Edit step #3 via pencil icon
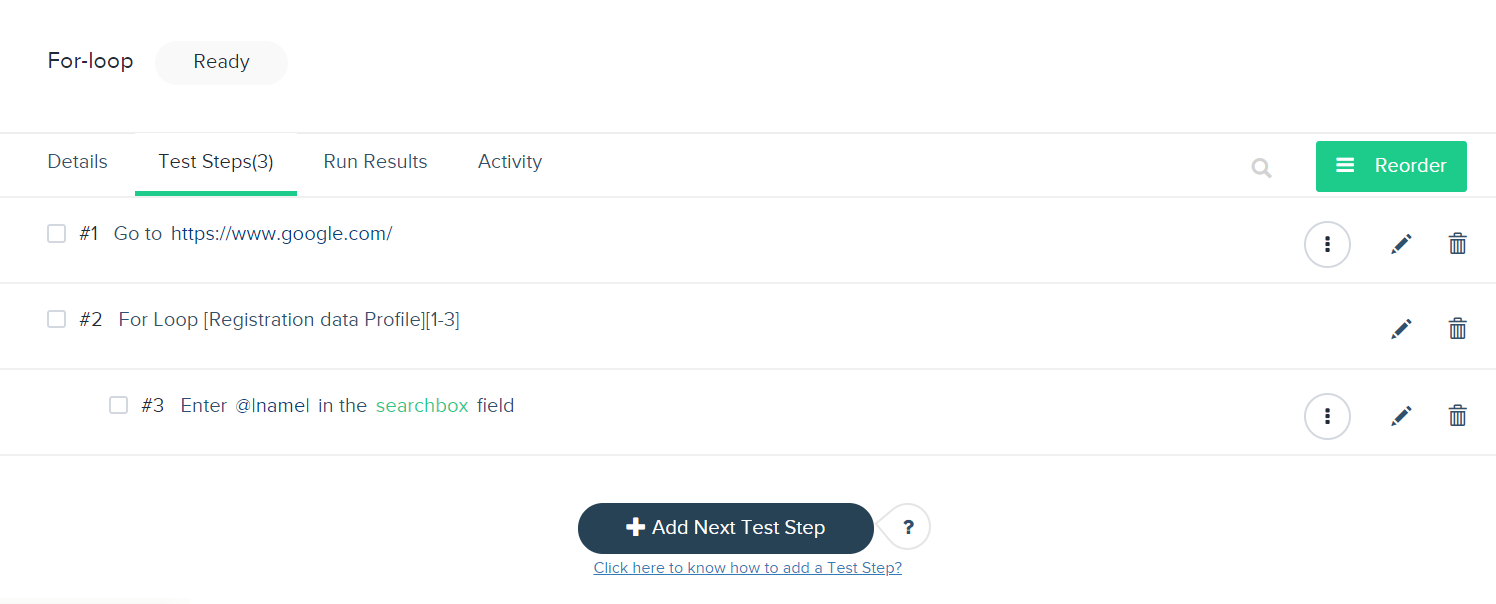The image size is (1496, 604). (x=1401, y=415)
